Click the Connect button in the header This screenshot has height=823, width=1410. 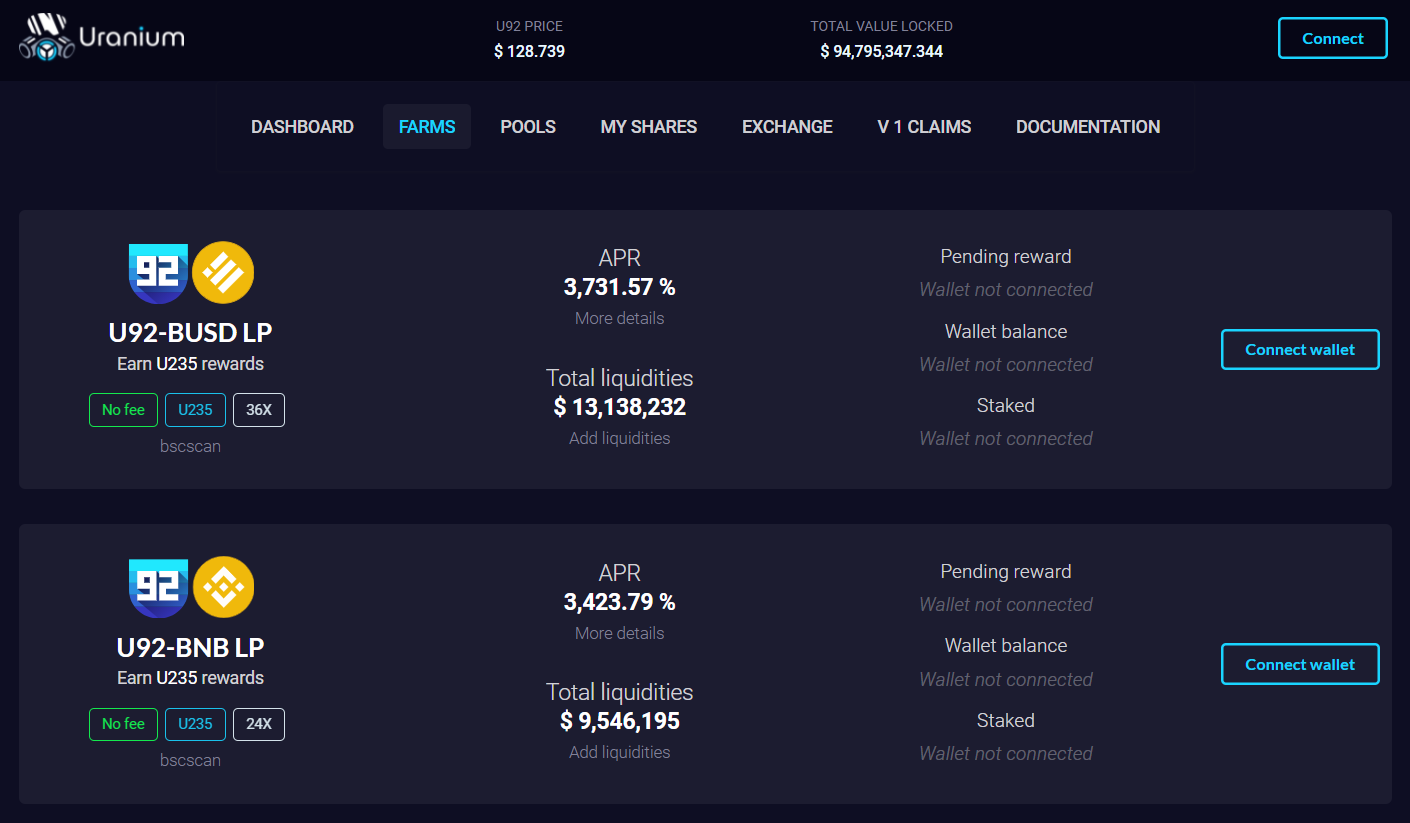click(1333, 39)
